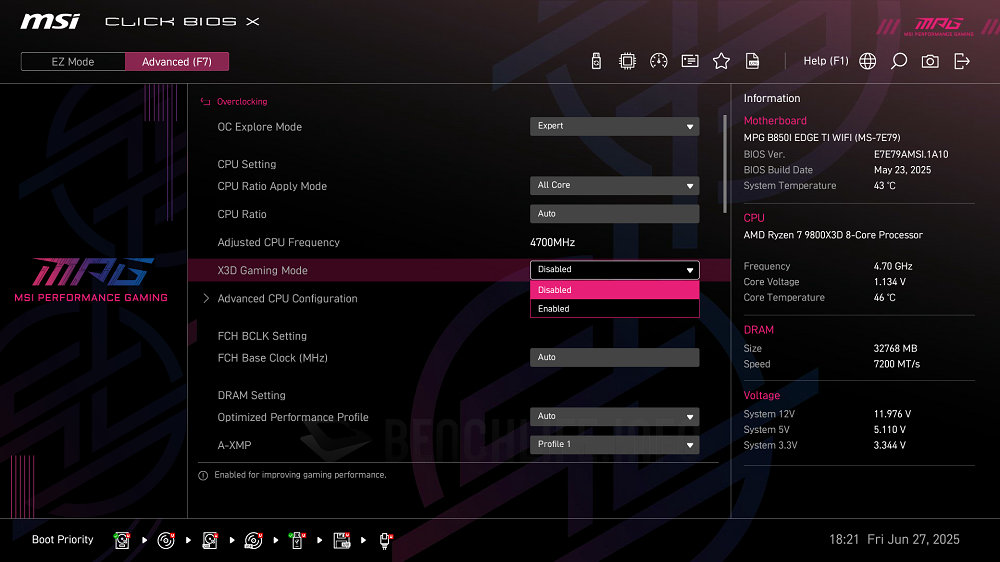Open the speedometer performance gauge icon
The height and width of the screenshot is (562, 1000).
pos(659,61)
